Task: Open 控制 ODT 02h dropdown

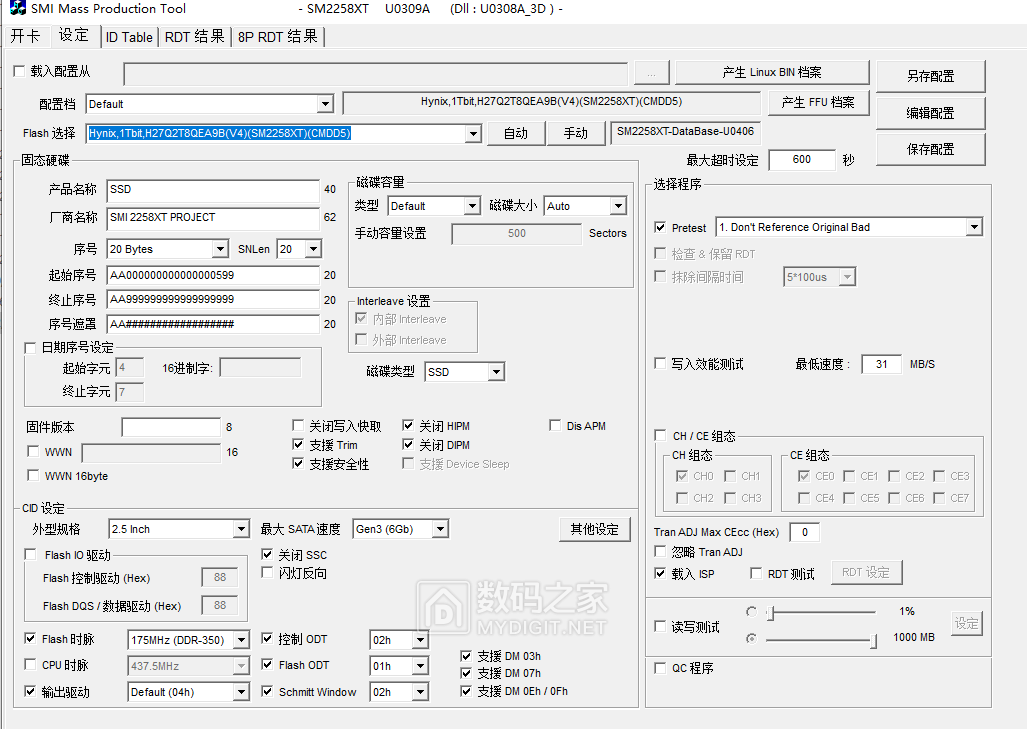Action: click(420, 641)
